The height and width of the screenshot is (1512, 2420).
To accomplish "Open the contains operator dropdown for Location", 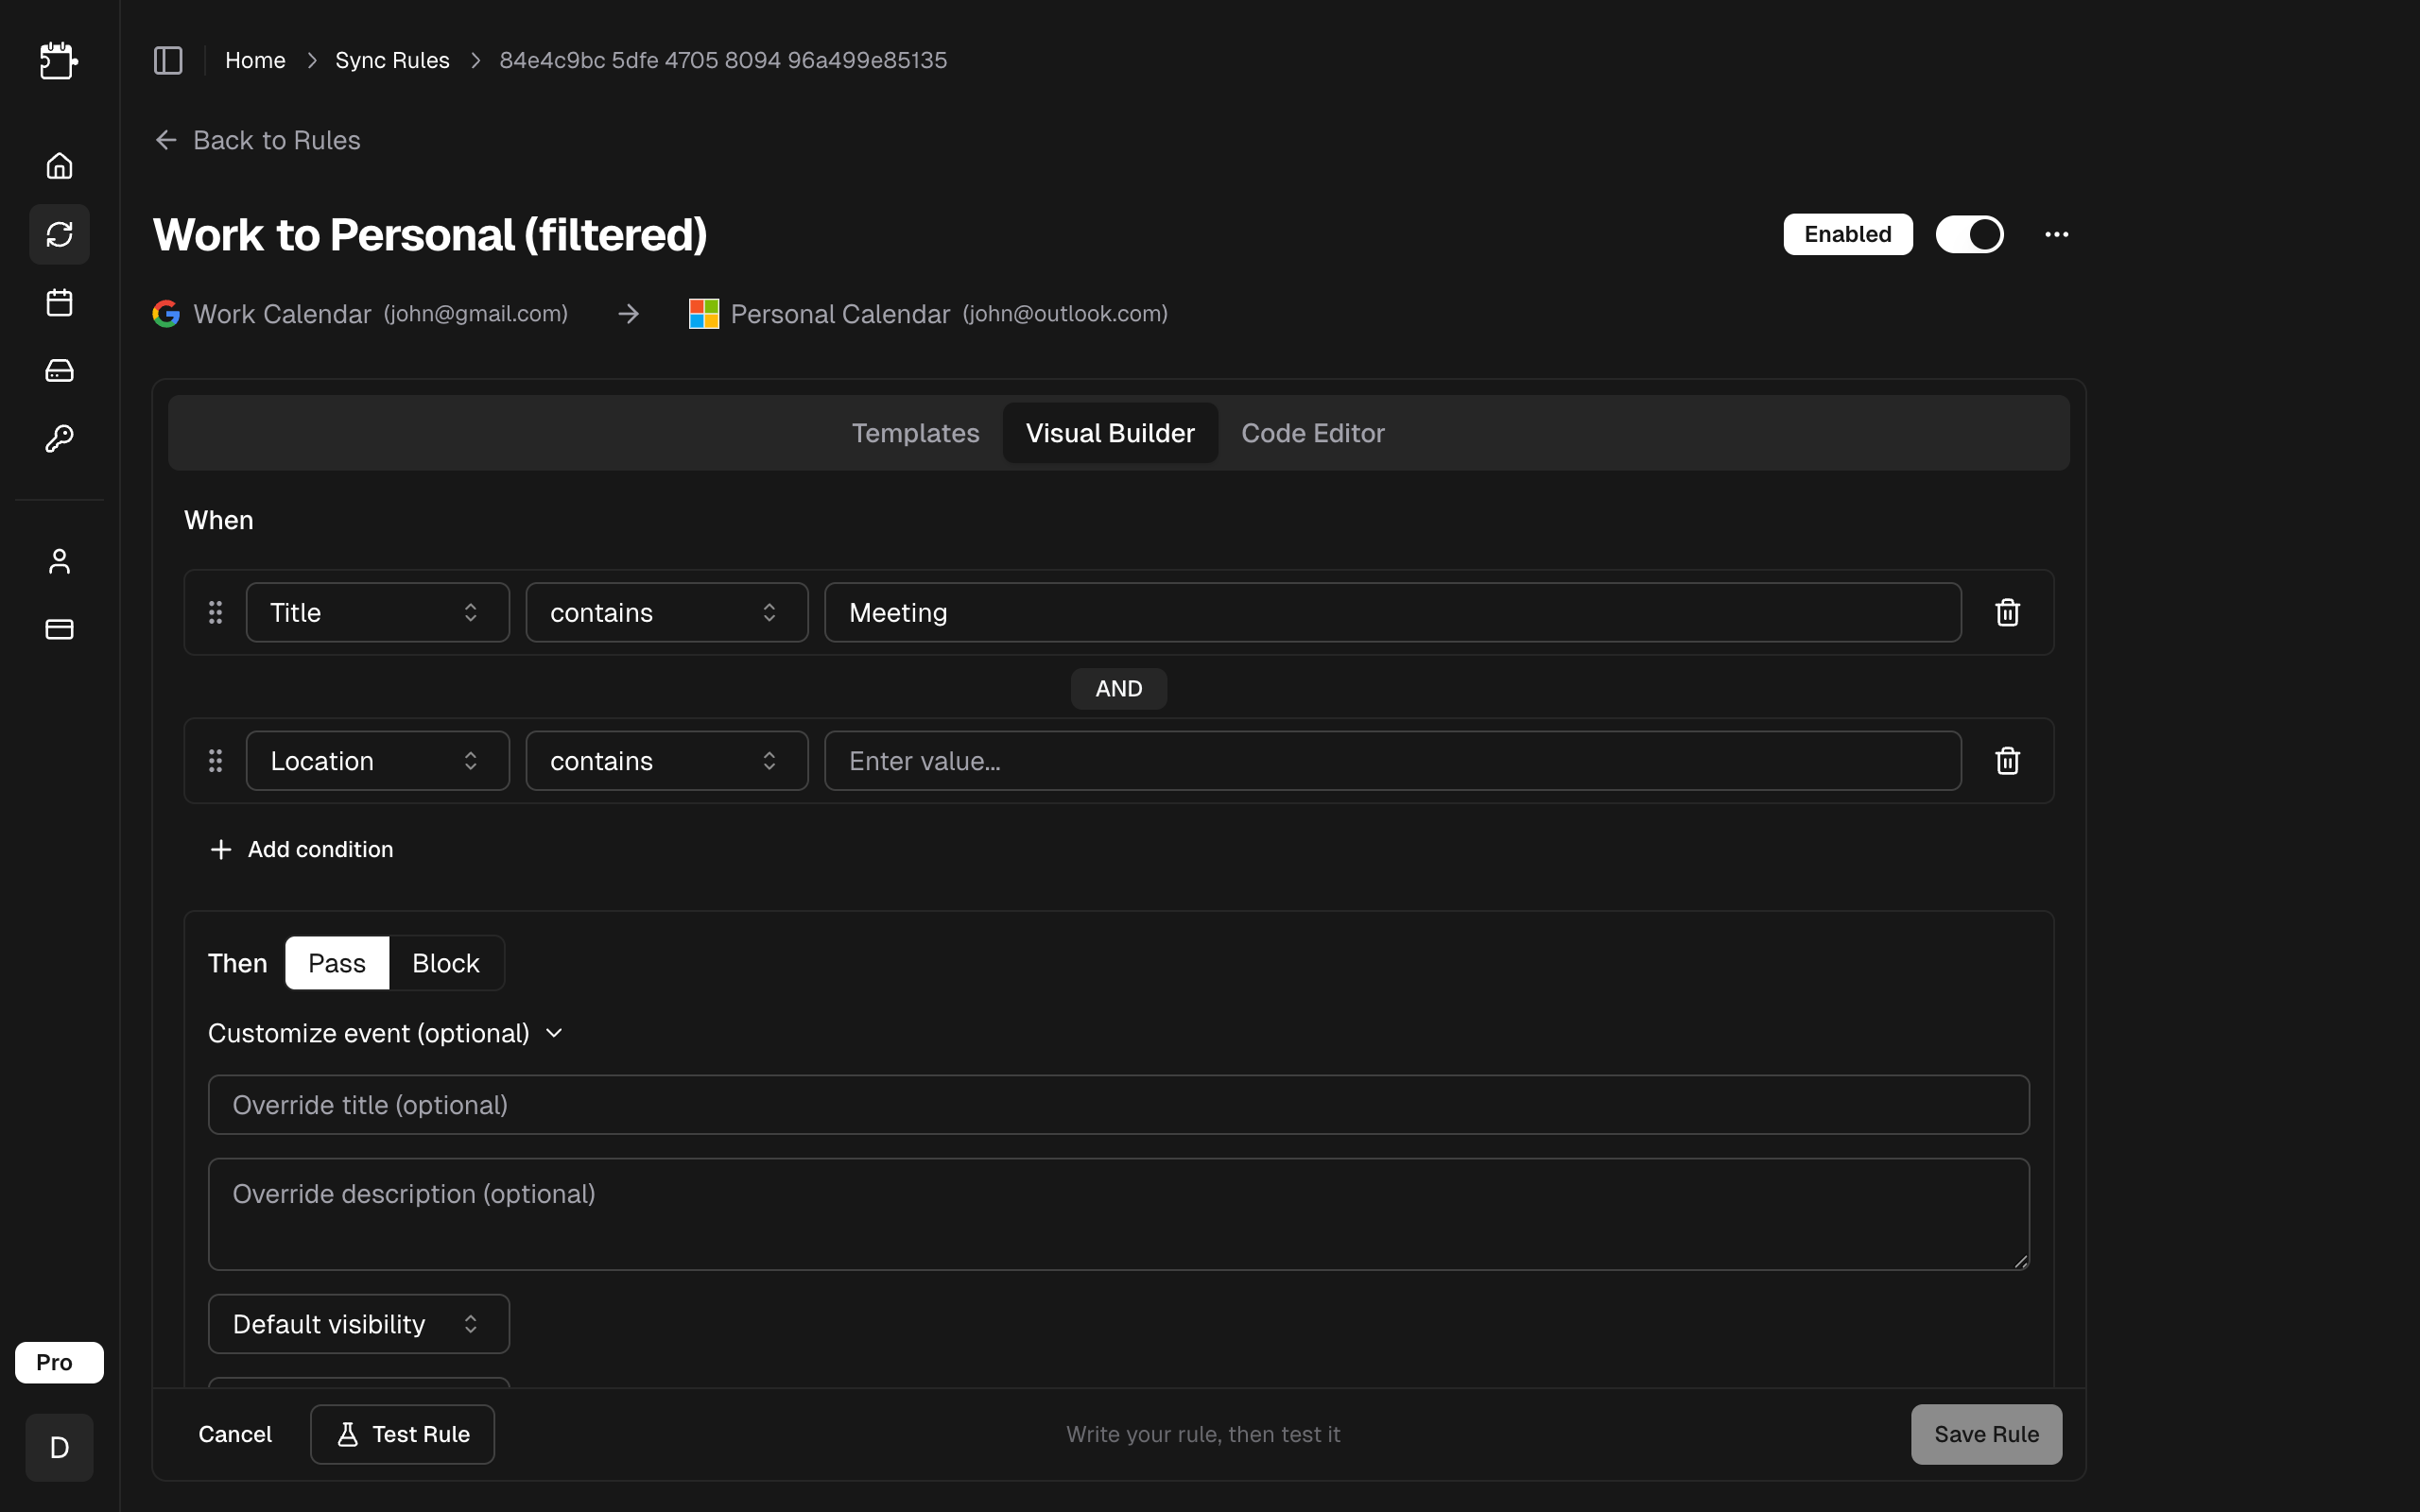I will click(x=666, y=760).
